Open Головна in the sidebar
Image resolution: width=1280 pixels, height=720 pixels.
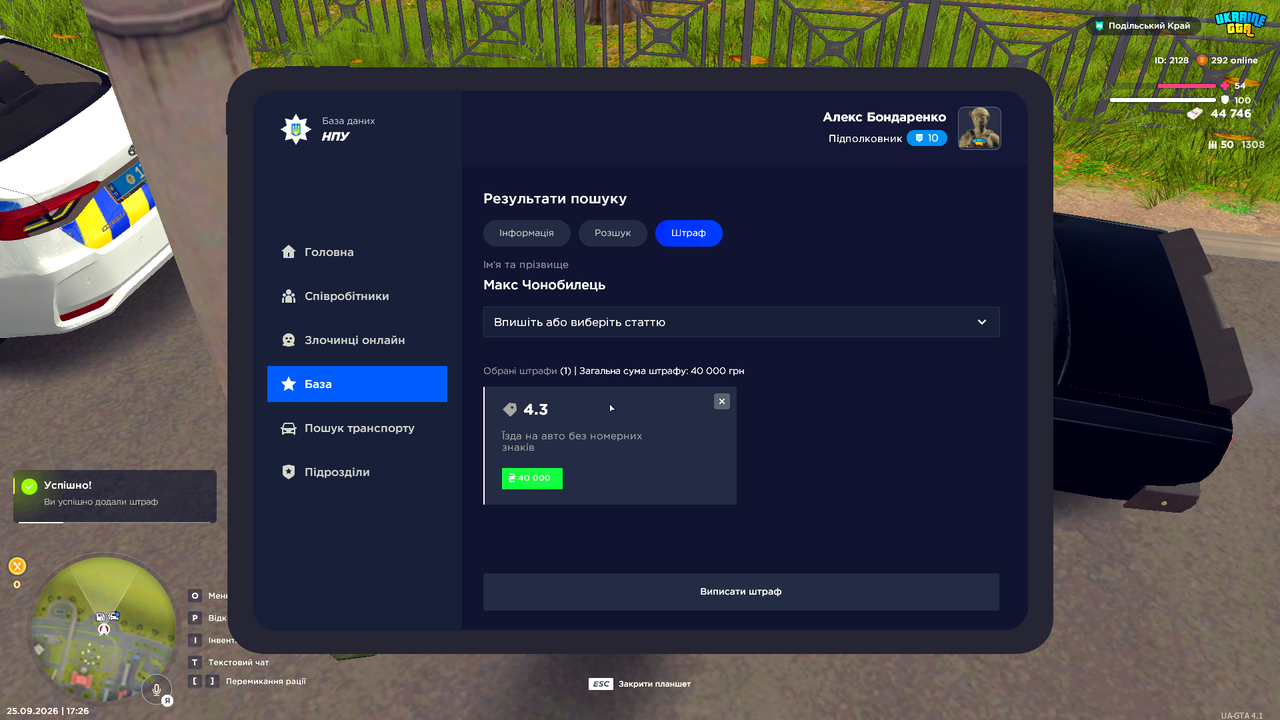(x=357, y=252)
